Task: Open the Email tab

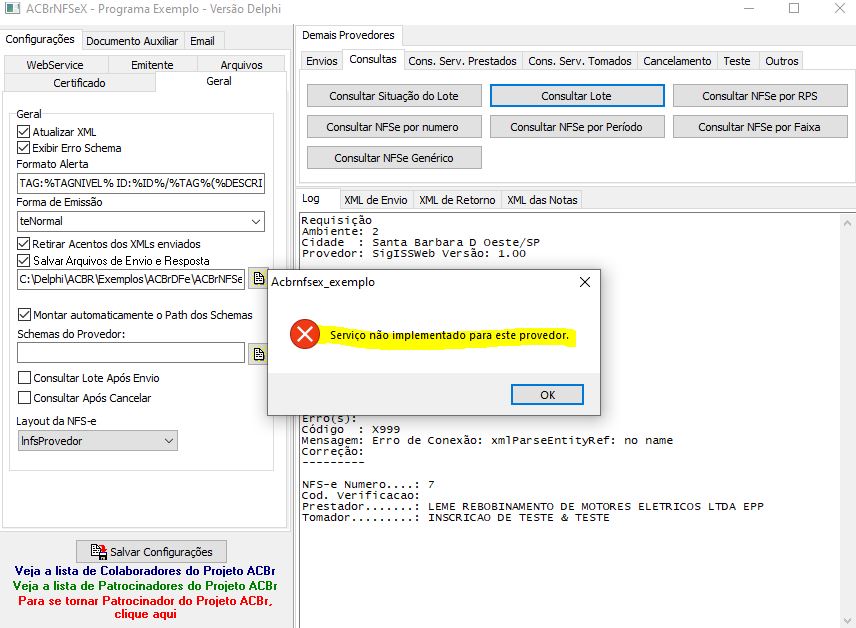Action: [x=202, y=41]
